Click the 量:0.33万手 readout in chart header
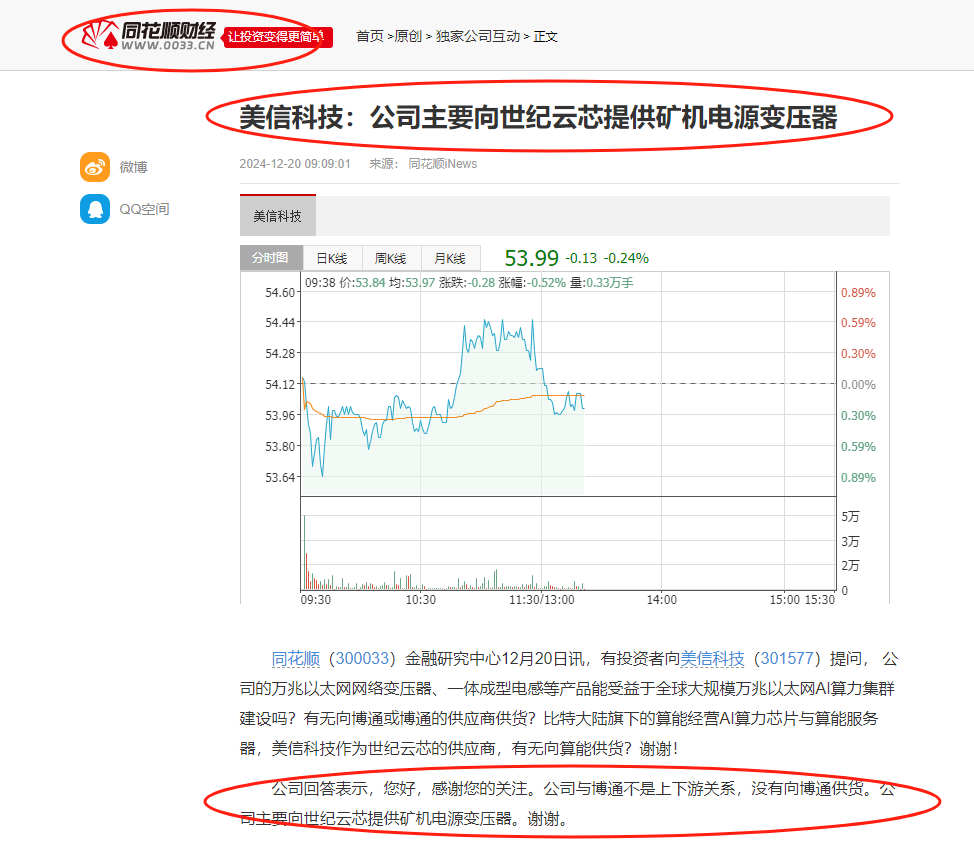This screenshot has width=974, height=857. click(602, 283)
